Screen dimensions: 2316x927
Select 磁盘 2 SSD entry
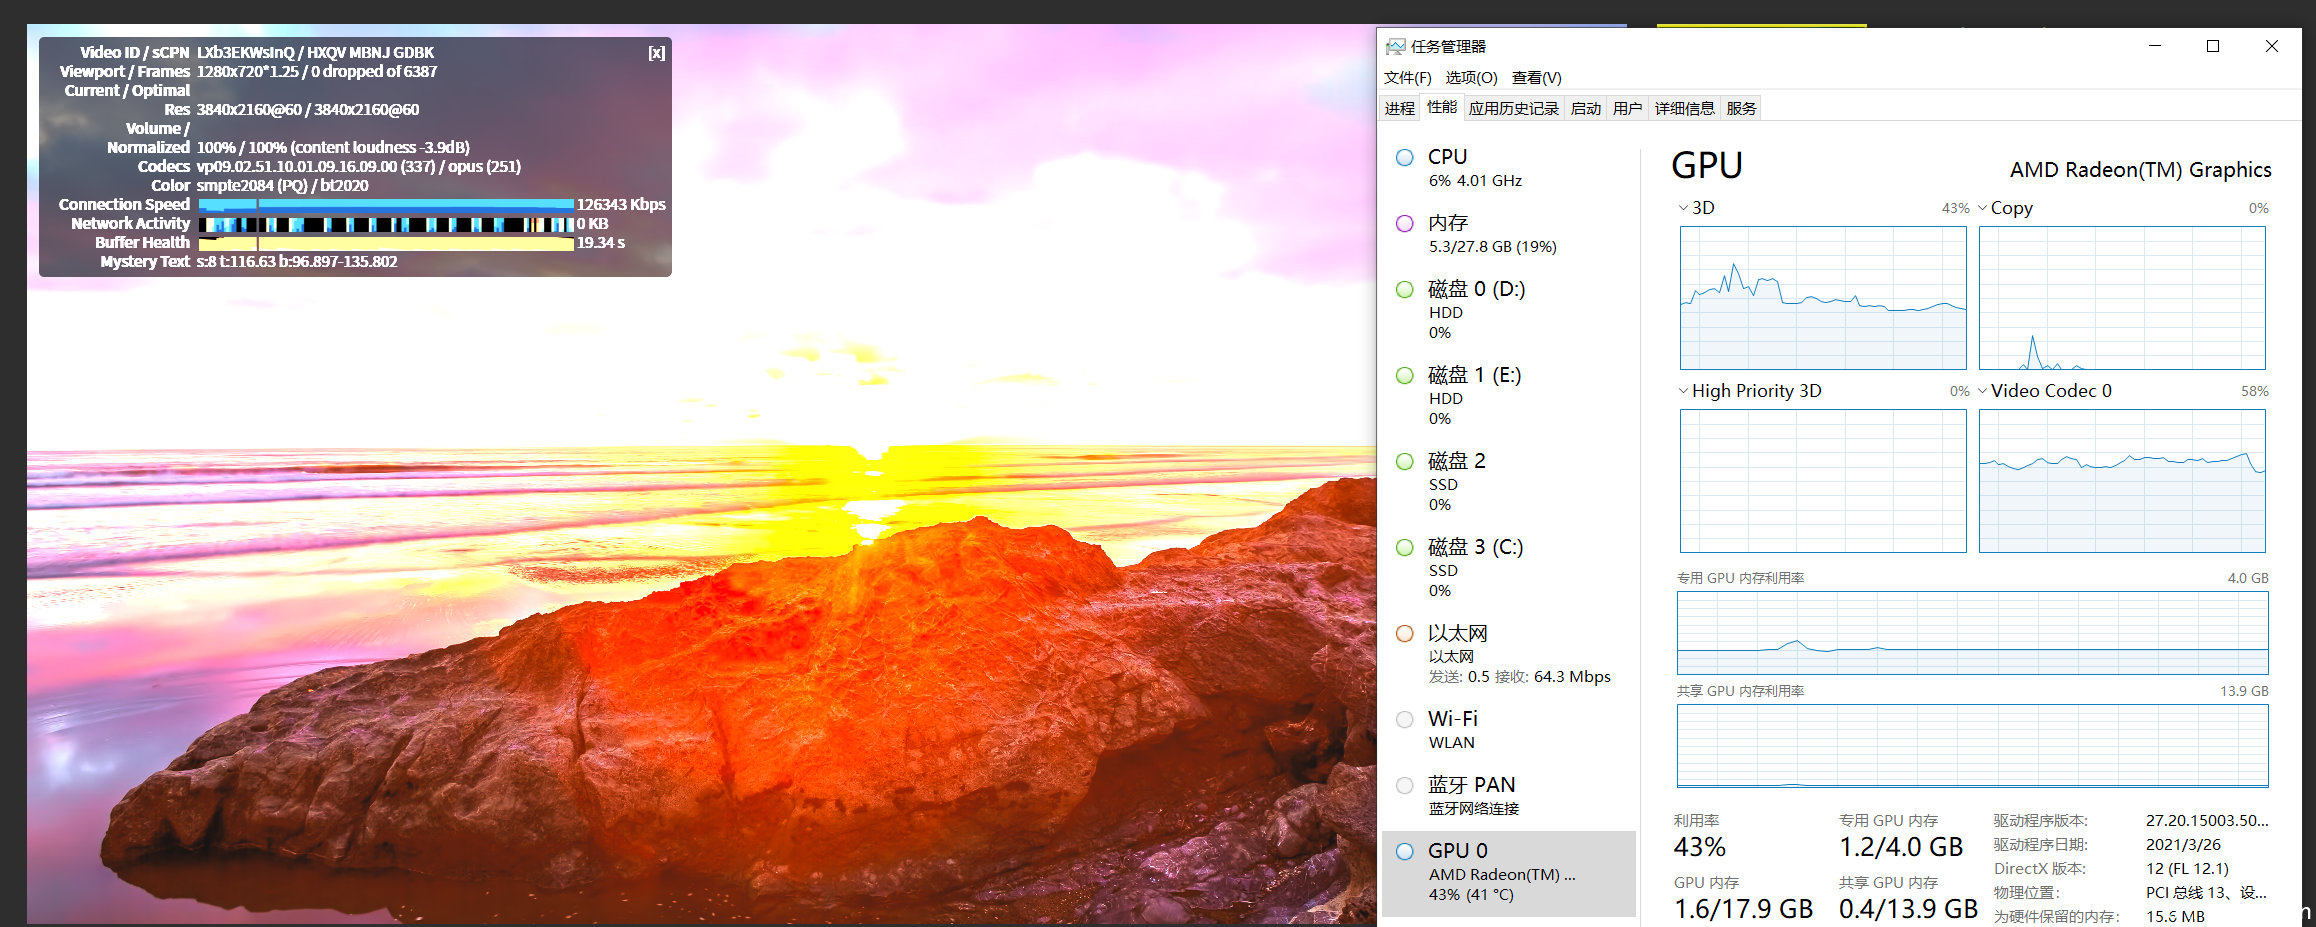tap(1508, 482)
